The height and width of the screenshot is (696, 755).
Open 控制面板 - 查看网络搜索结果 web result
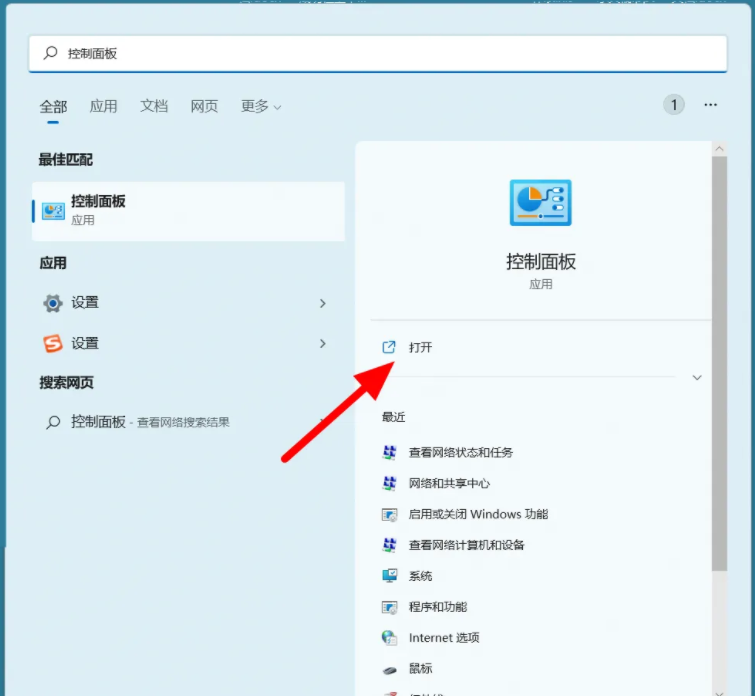pyautogui.click(x=150, y=422)
